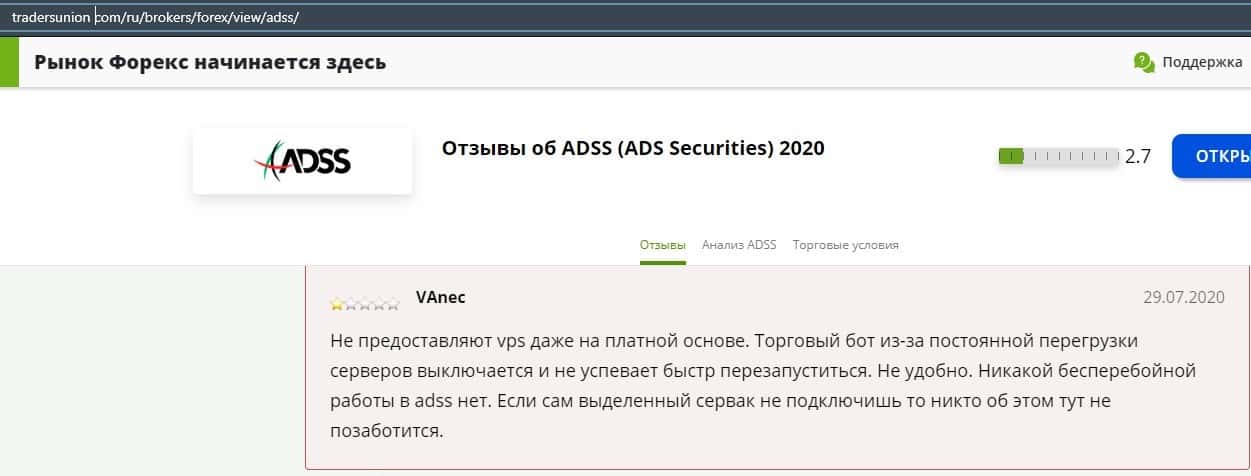Click the green segment of rating bar

pos(1011,157)
